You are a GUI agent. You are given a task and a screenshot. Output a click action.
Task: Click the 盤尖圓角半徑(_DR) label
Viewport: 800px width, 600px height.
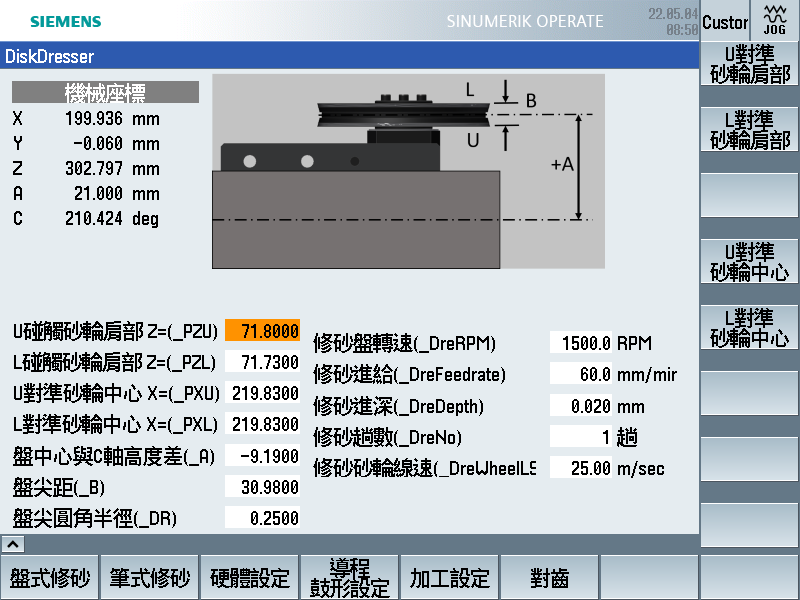coord(95,518)
